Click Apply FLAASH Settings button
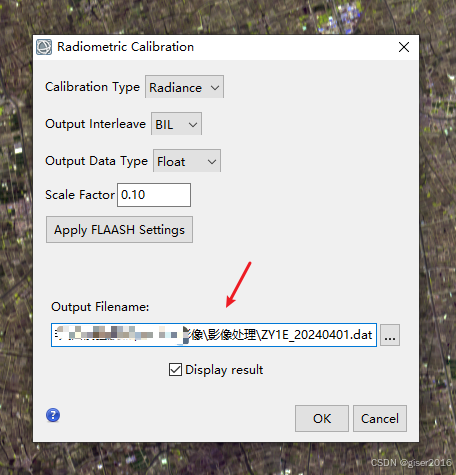Viewport: 456px width, 475px height. click(x=119, y=230)
